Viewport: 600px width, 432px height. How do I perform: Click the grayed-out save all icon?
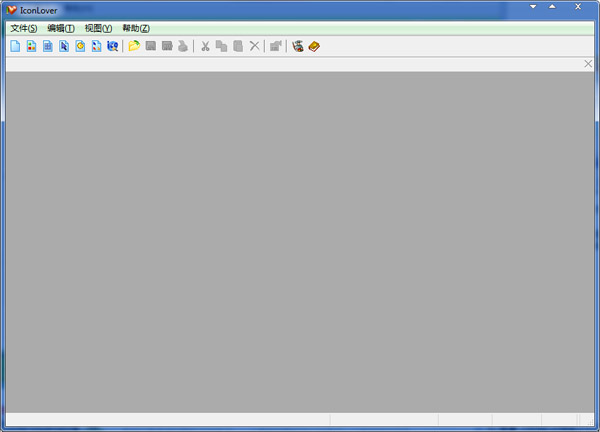(167, 46)
